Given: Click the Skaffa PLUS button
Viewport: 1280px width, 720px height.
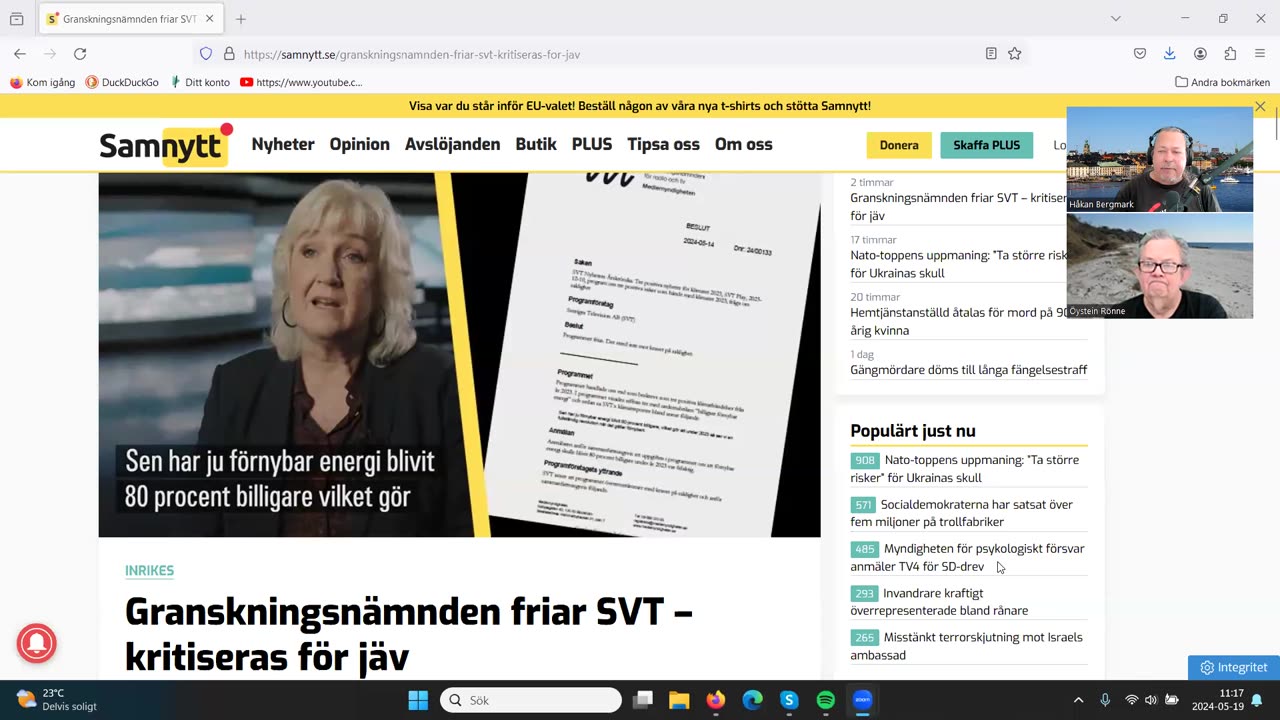Looking at the screenshot, I should [x=986, y=145].
